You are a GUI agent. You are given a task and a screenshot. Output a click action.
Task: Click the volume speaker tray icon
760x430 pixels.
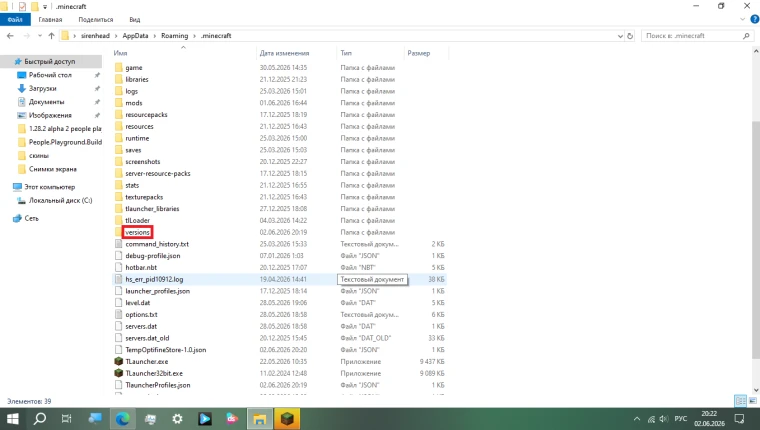[x=664, y=419]
